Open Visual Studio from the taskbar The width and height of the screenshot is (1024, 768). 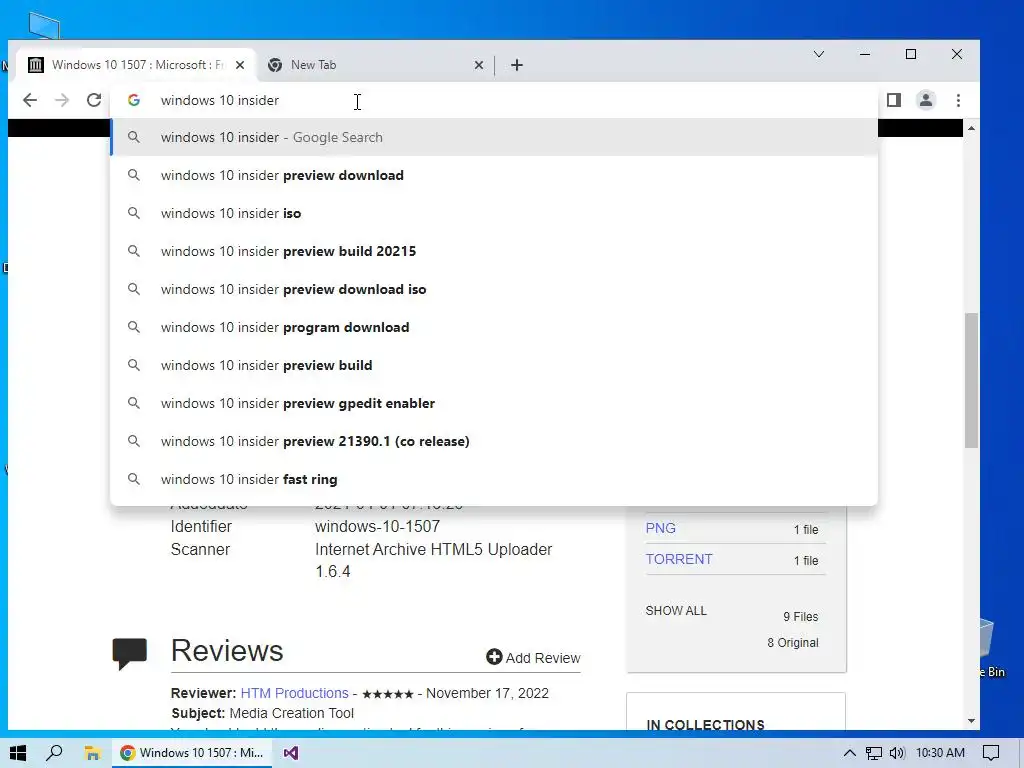pyautogui.click(x=291, y=753)
